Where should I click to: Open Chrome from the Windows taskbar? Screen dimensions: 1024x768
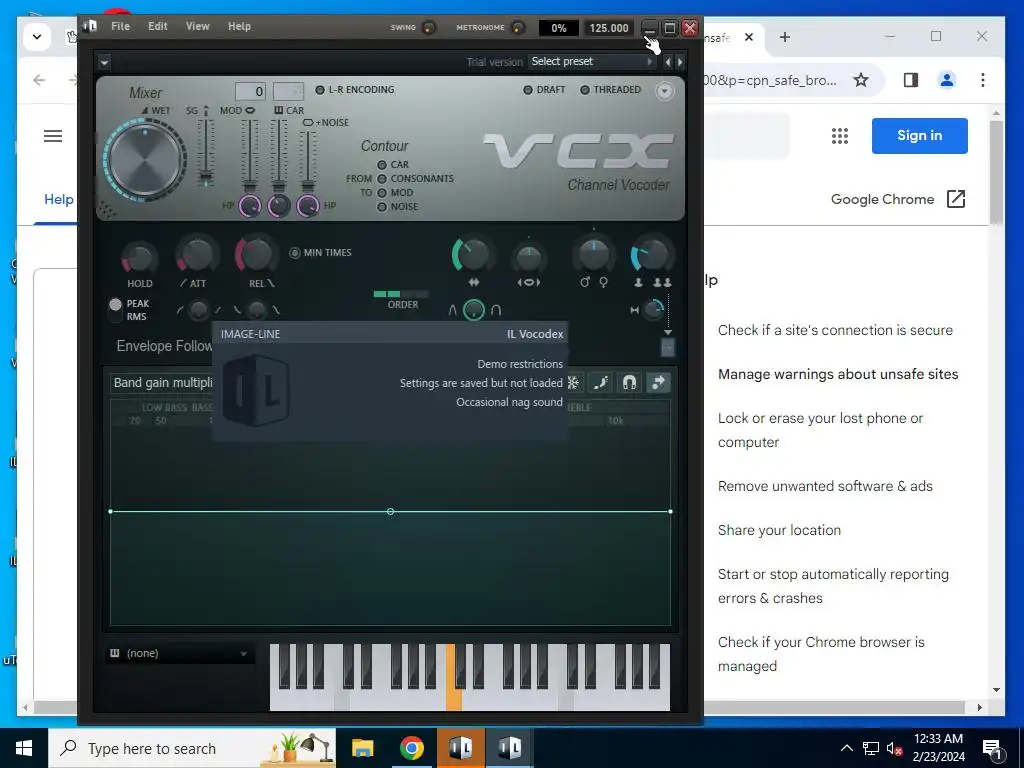[x=411, y=748]
